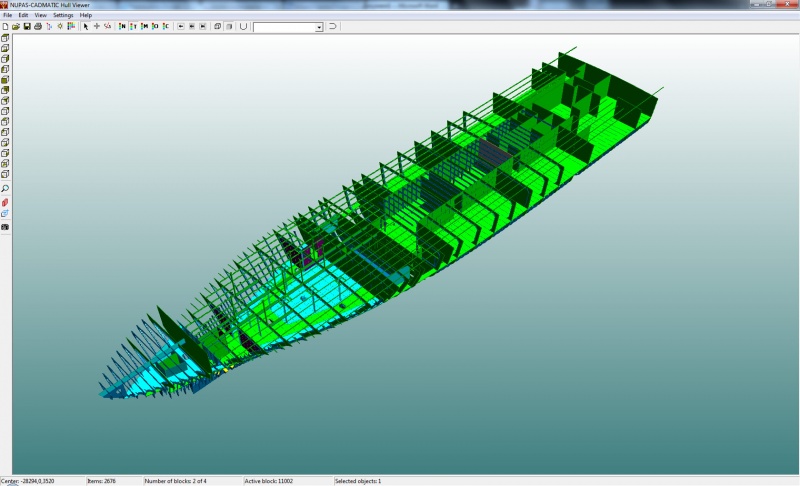This screenshot has width=800, height=486.
Task: Click the Print icon in toolbar
Action: point(38,26)
